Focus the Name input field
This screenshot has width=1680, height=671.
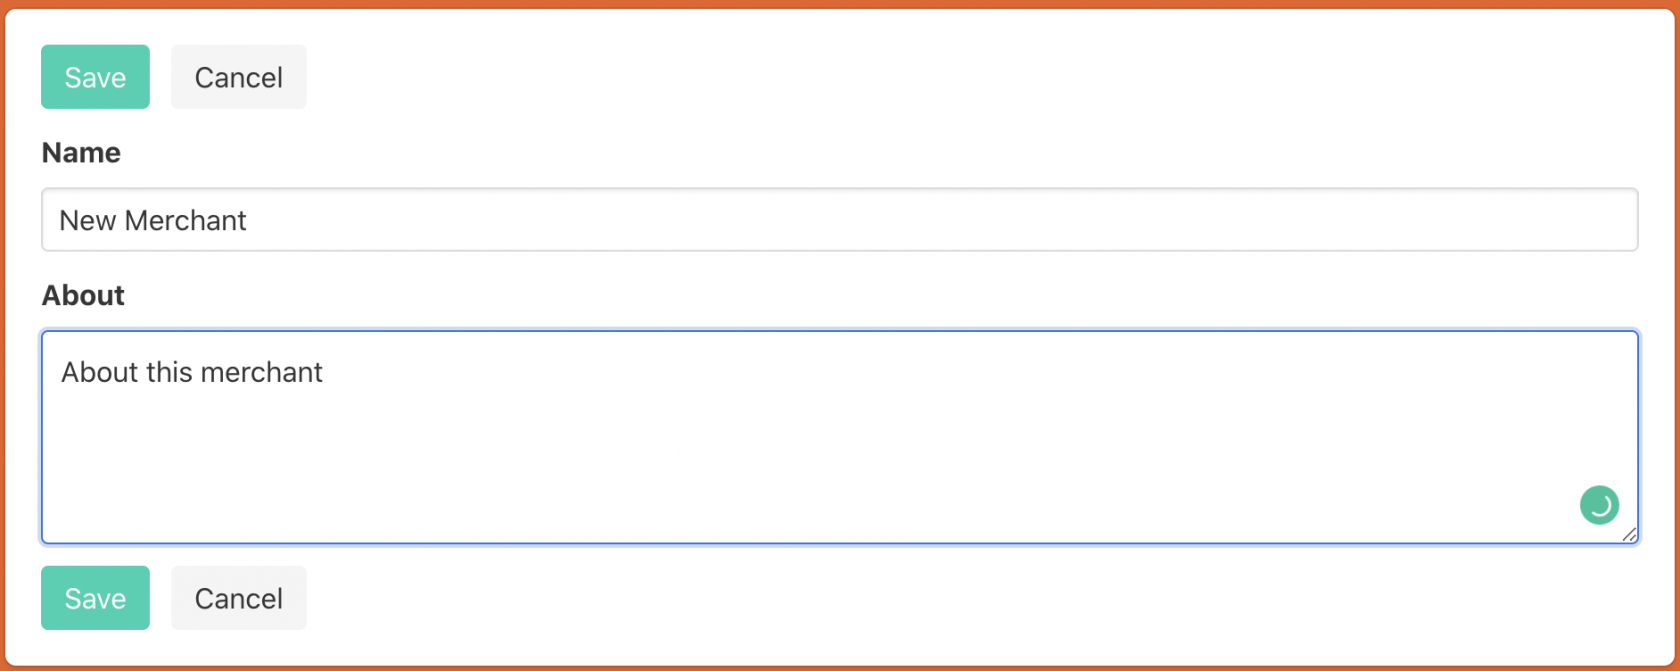840,220
